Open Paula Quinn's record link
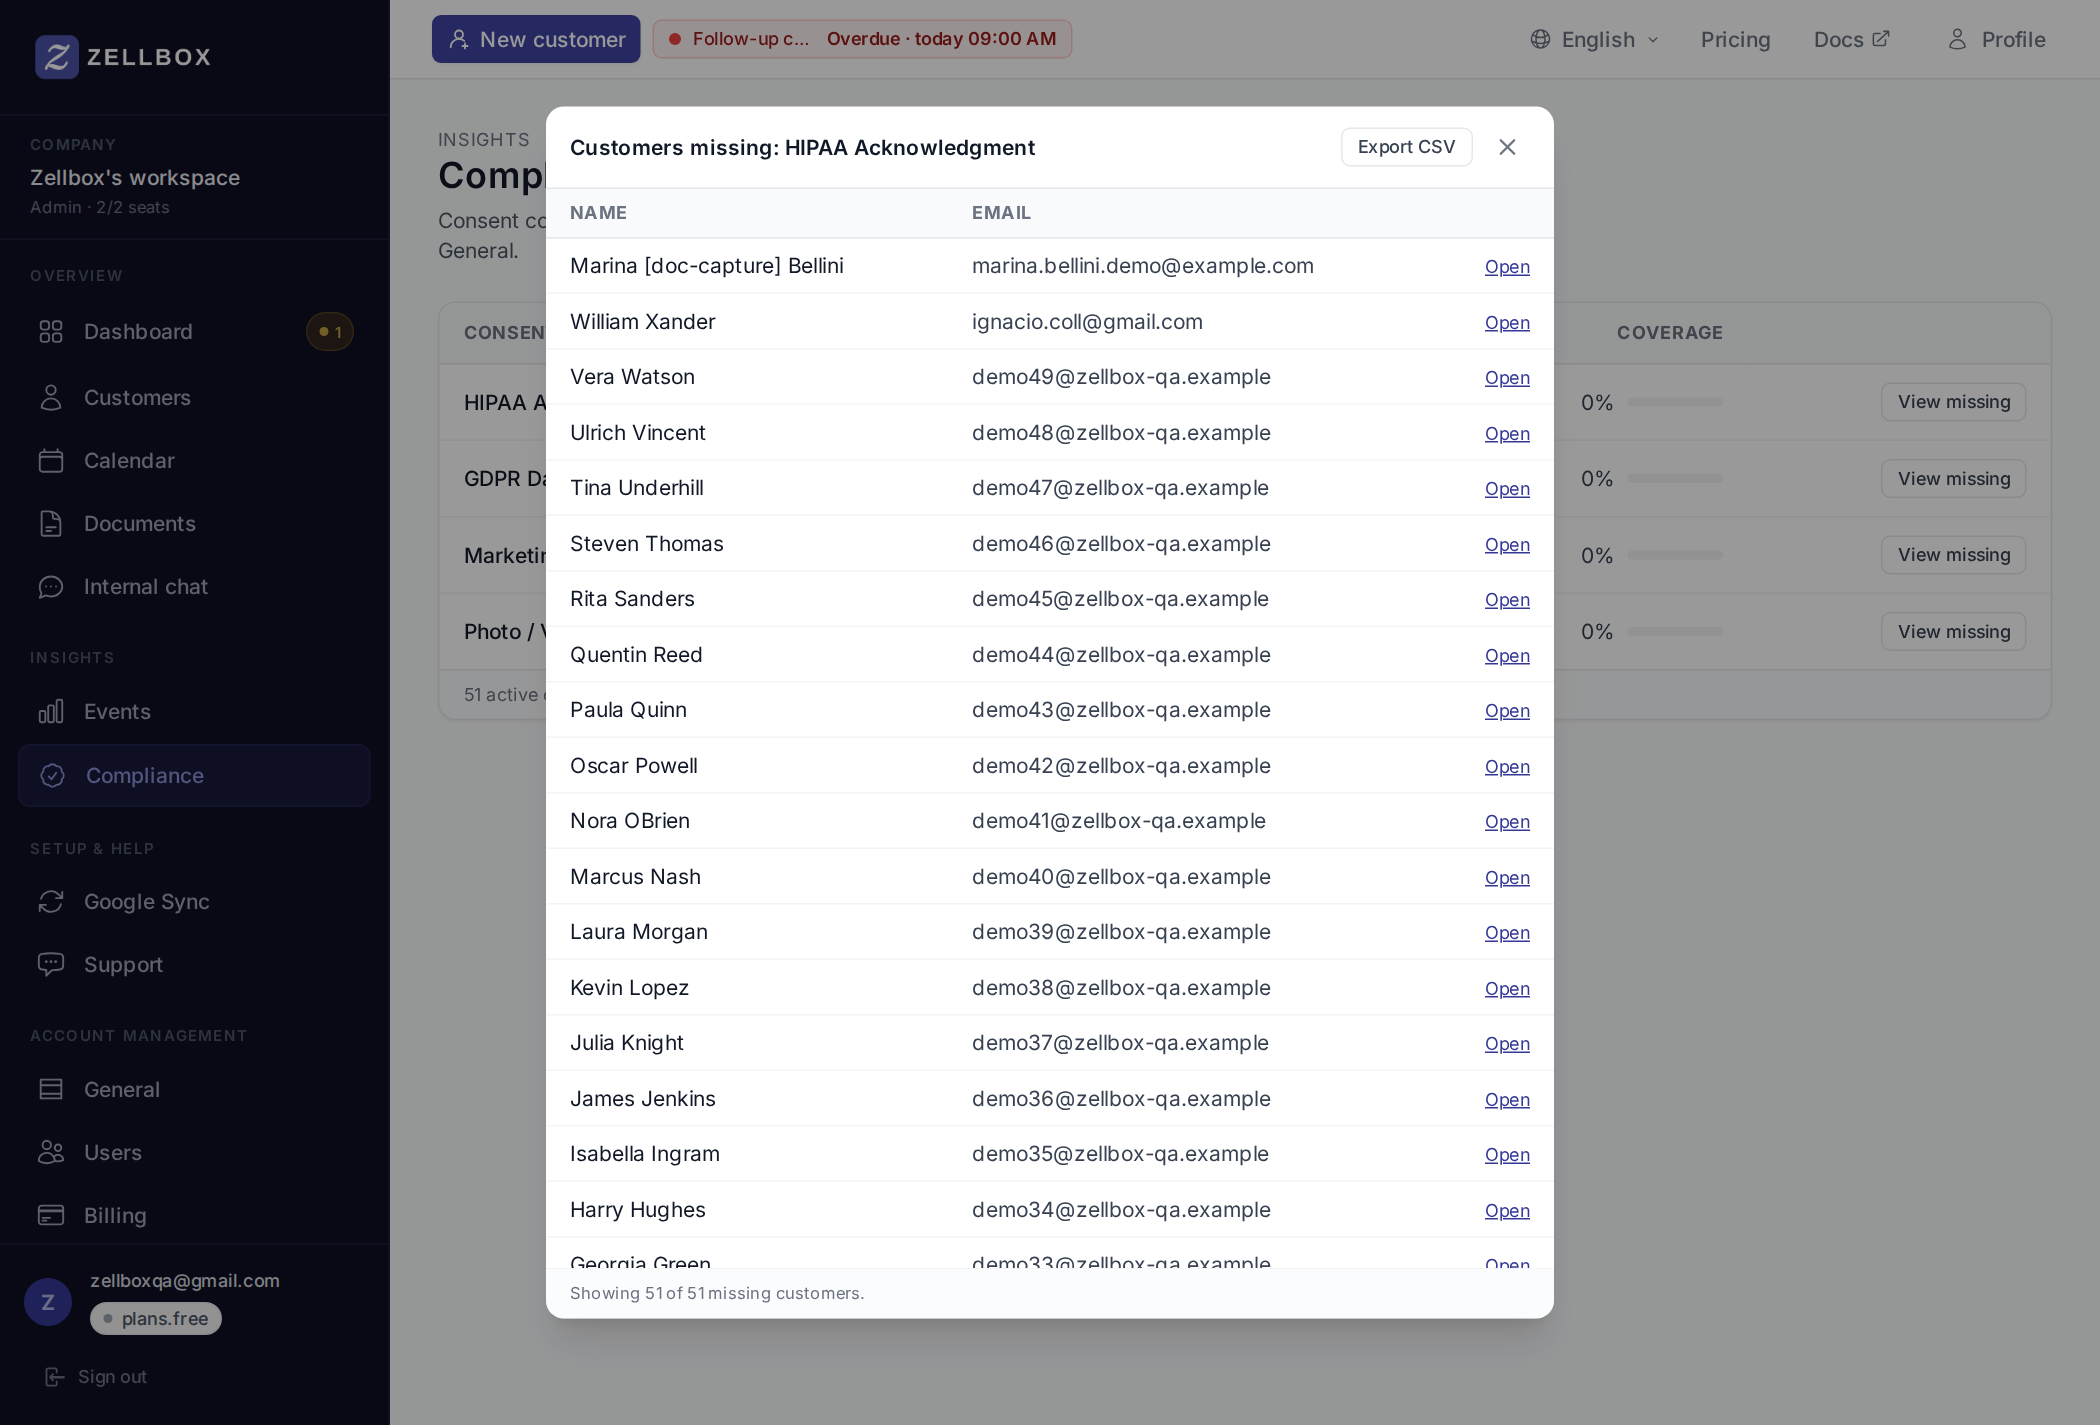Screen dimensions: 2100x1425 1507,711
